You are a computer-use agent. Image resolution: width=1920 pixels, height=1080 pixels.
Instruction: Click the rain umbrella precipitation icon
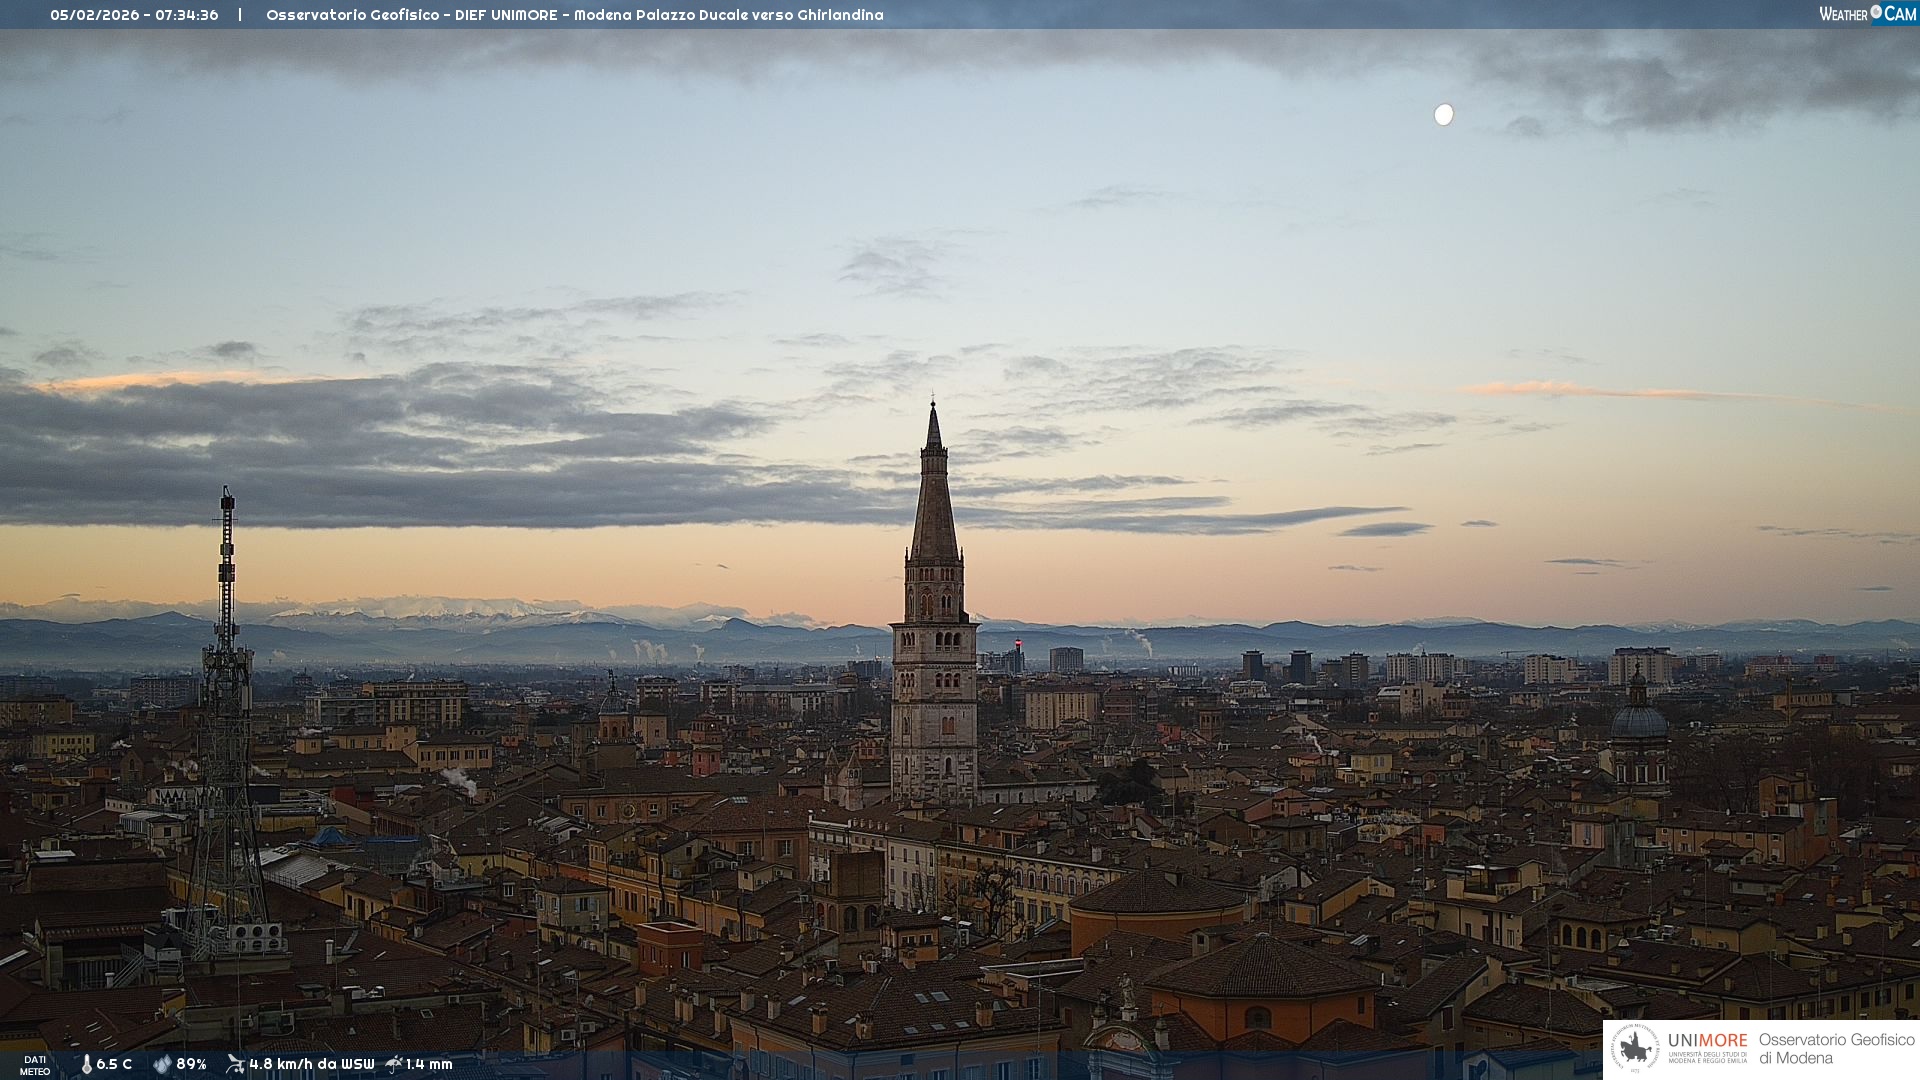click(394, 1064)
